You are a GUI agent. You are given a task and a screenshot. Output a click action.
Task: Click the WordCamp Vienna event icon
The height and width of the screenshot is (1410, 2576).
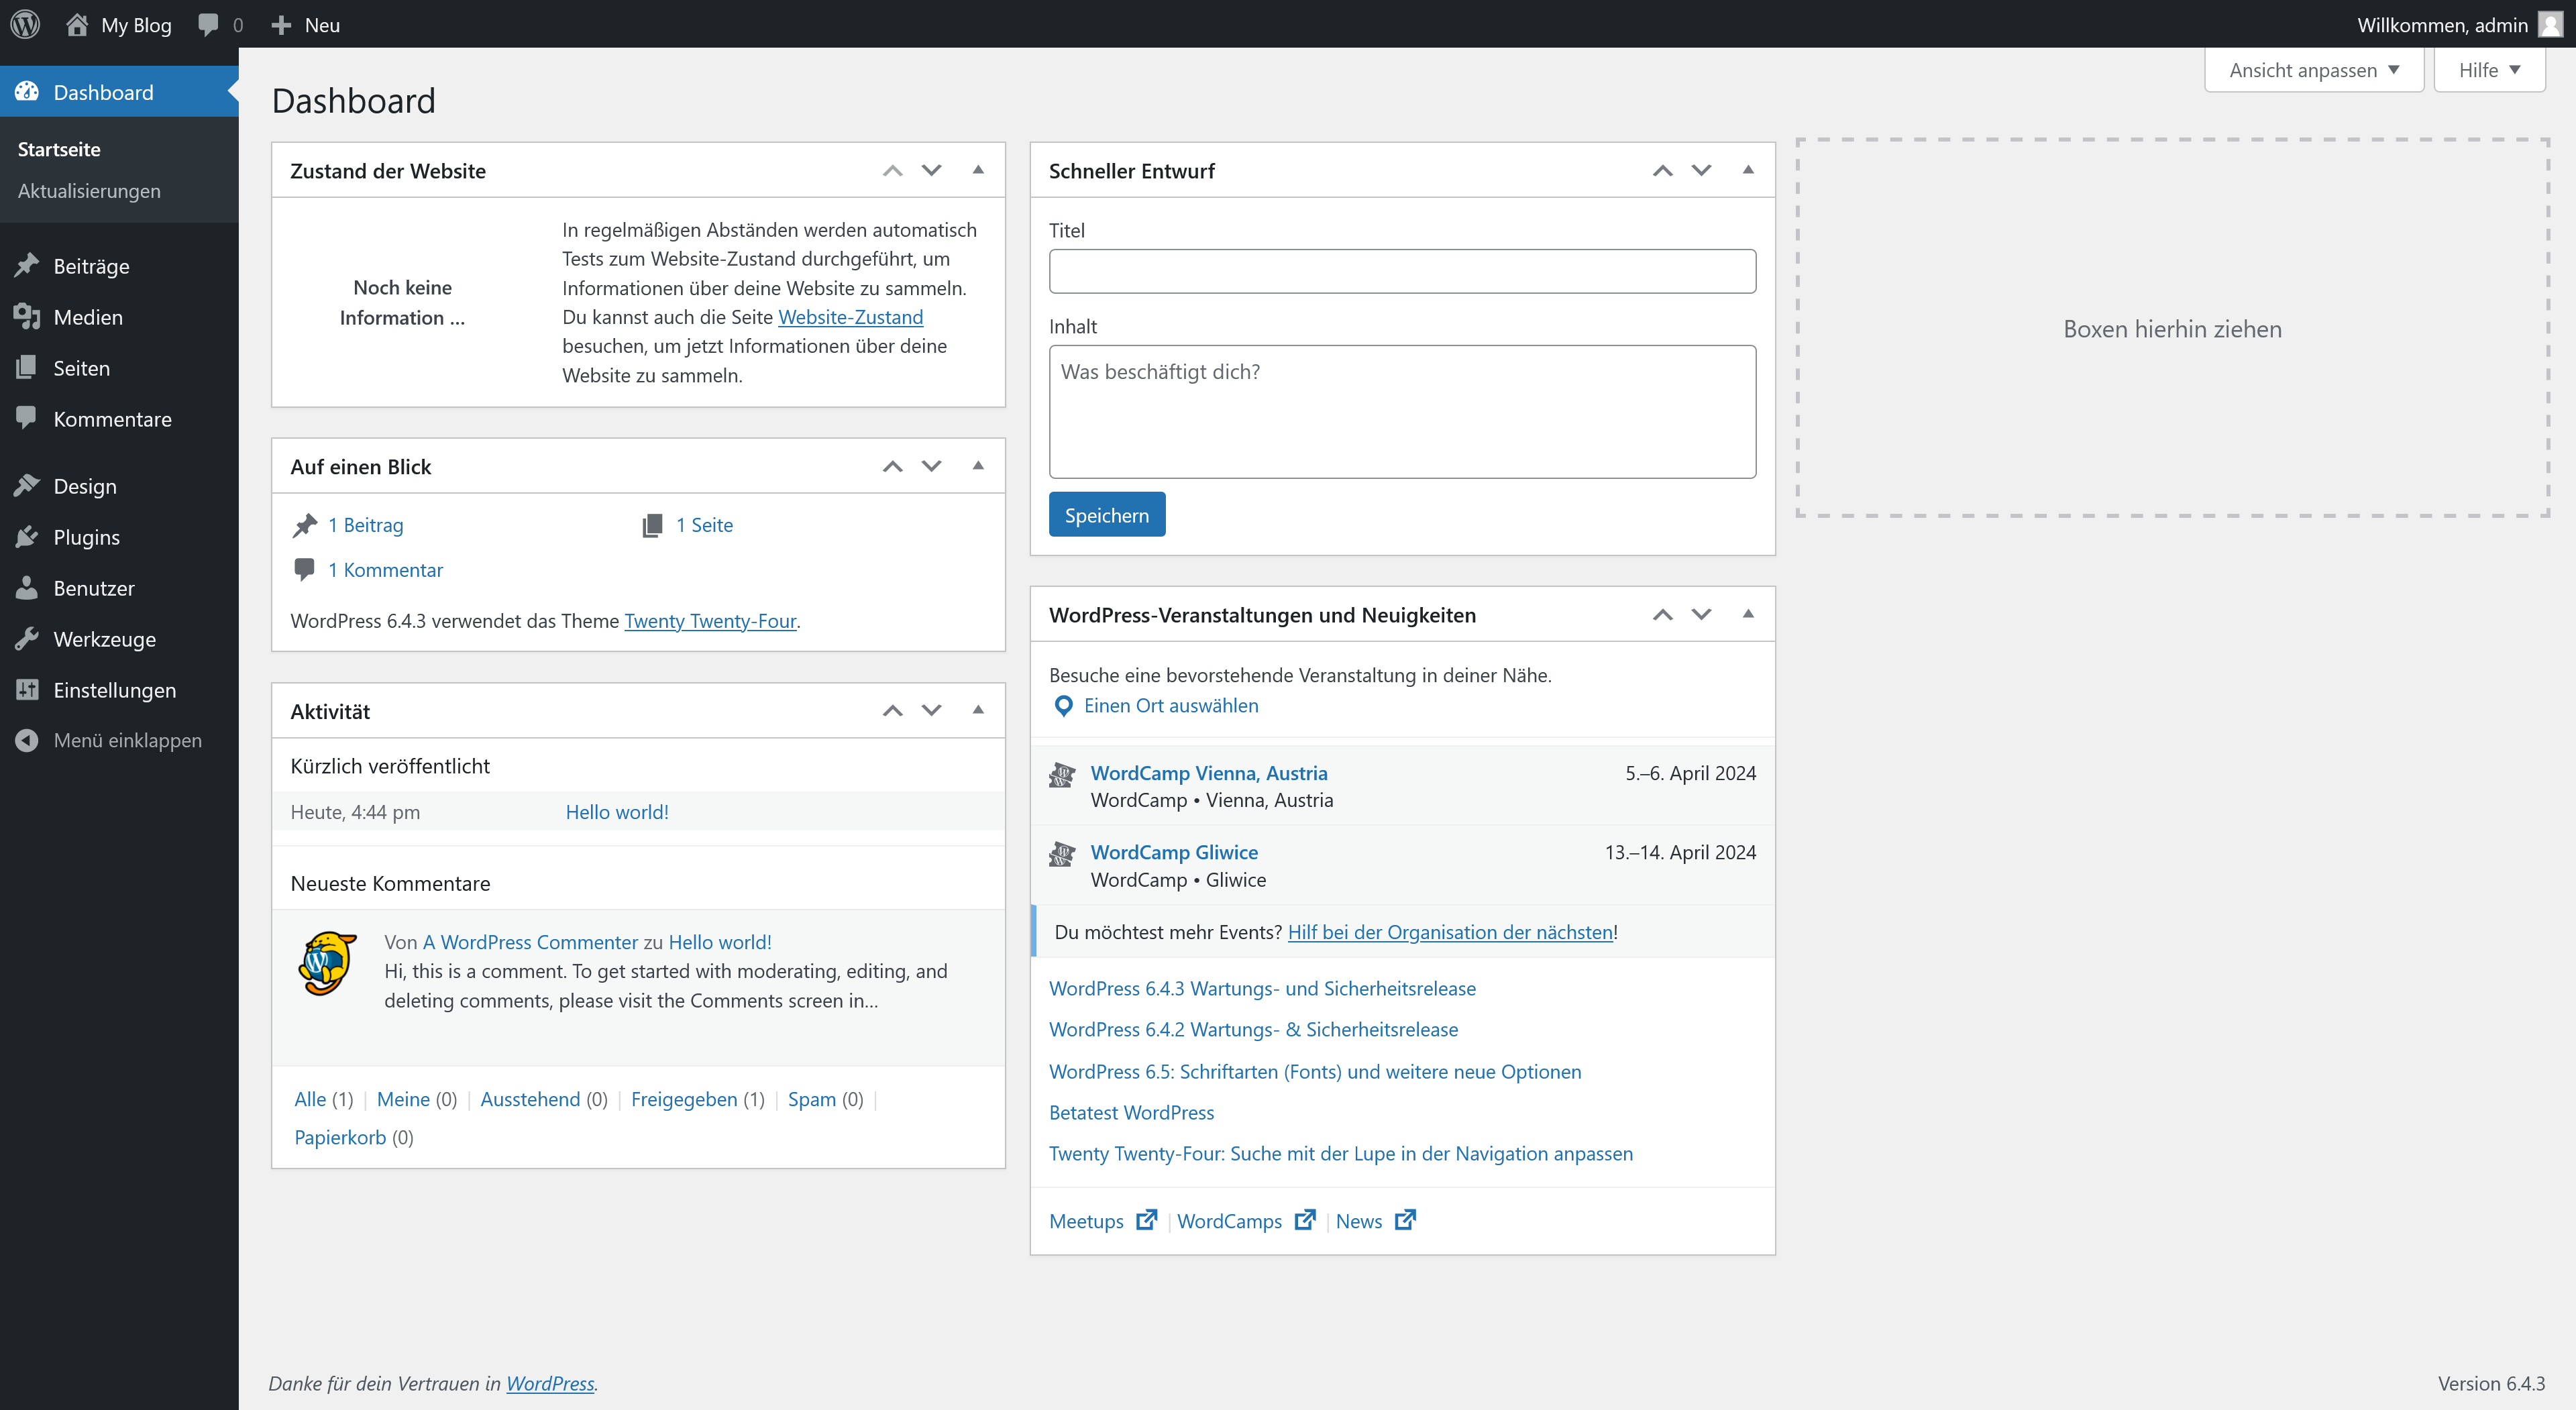(1062, 774)
